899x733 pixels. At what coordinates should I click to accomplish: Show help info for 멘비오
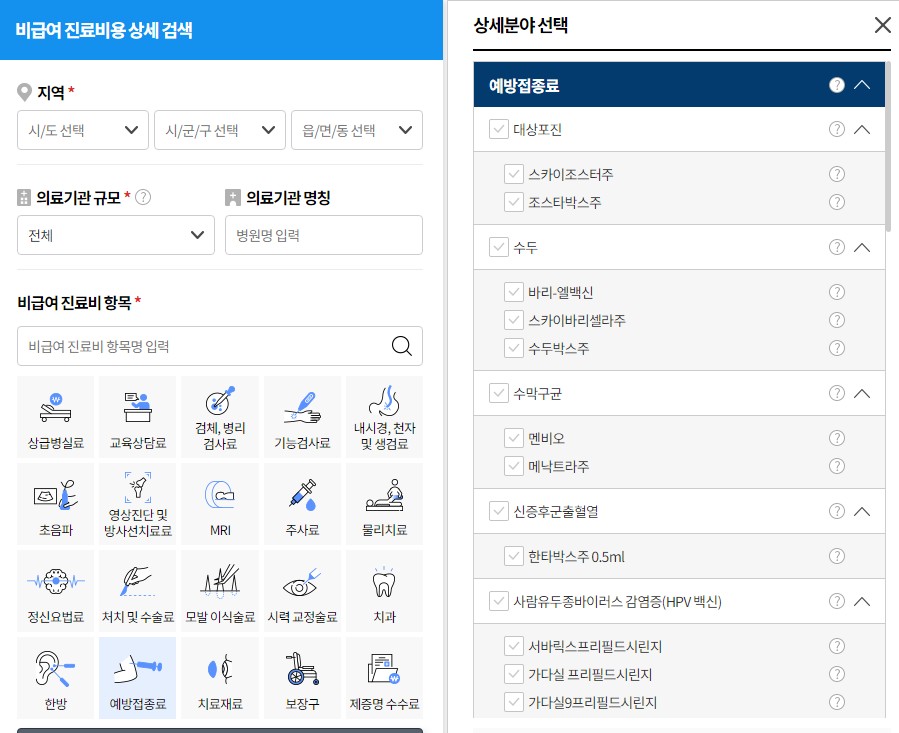837,438
